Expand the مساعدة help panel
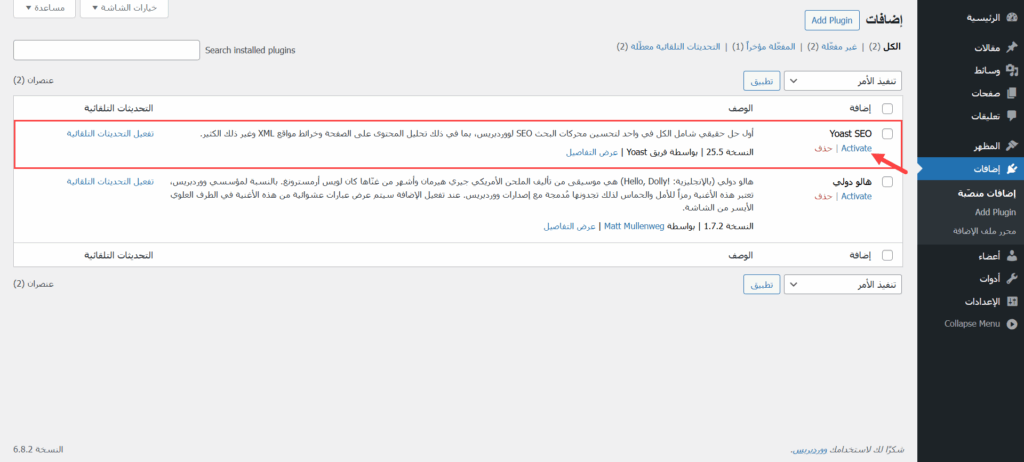 44,8
